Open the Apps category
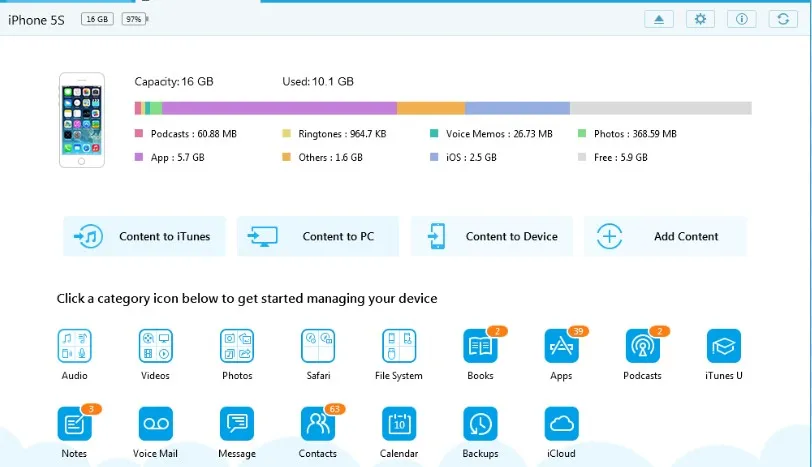Screen dimensions: 812x467 click(x=561, y=346)
